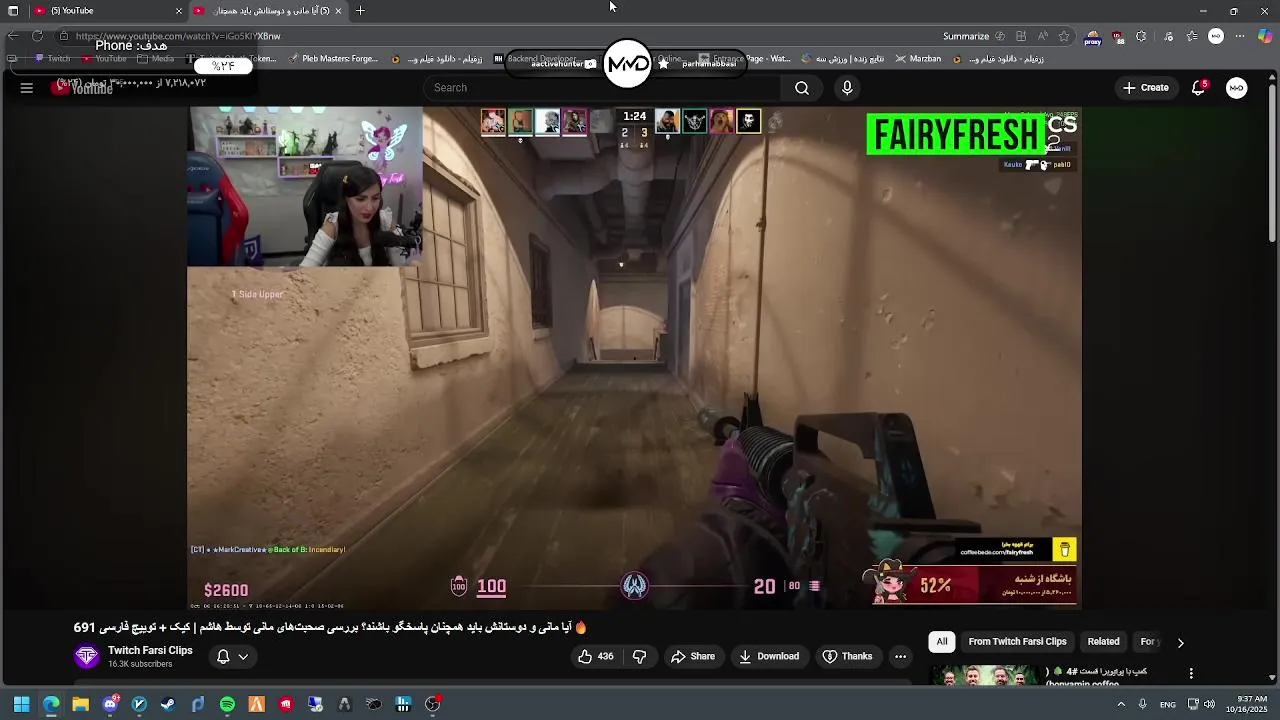1280x720 pixels.
Task: Open Discord from the taskbar
Action: point(110,704)
